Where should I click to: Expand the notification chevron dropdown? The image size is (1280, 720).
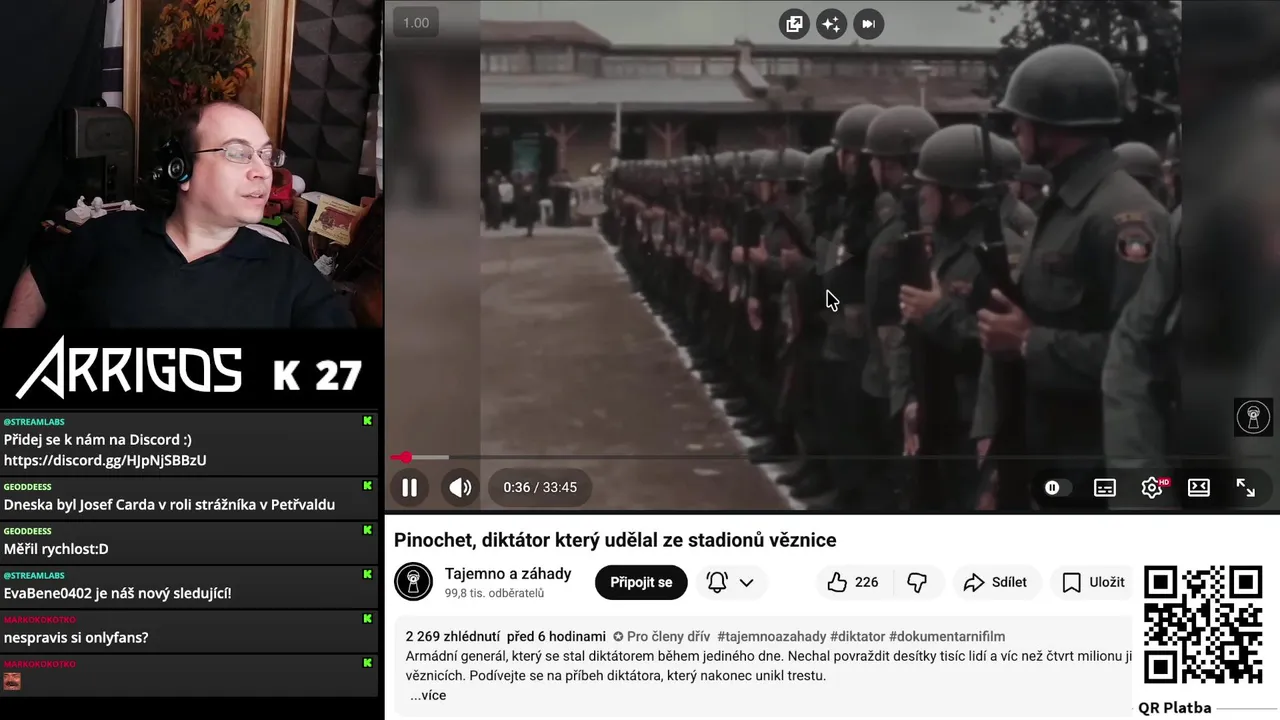[746, 582]
